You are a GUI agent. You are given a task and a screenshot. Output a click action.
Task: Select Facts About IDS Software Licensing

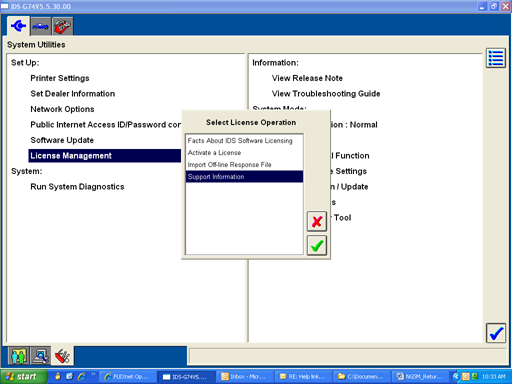[244, 141]
